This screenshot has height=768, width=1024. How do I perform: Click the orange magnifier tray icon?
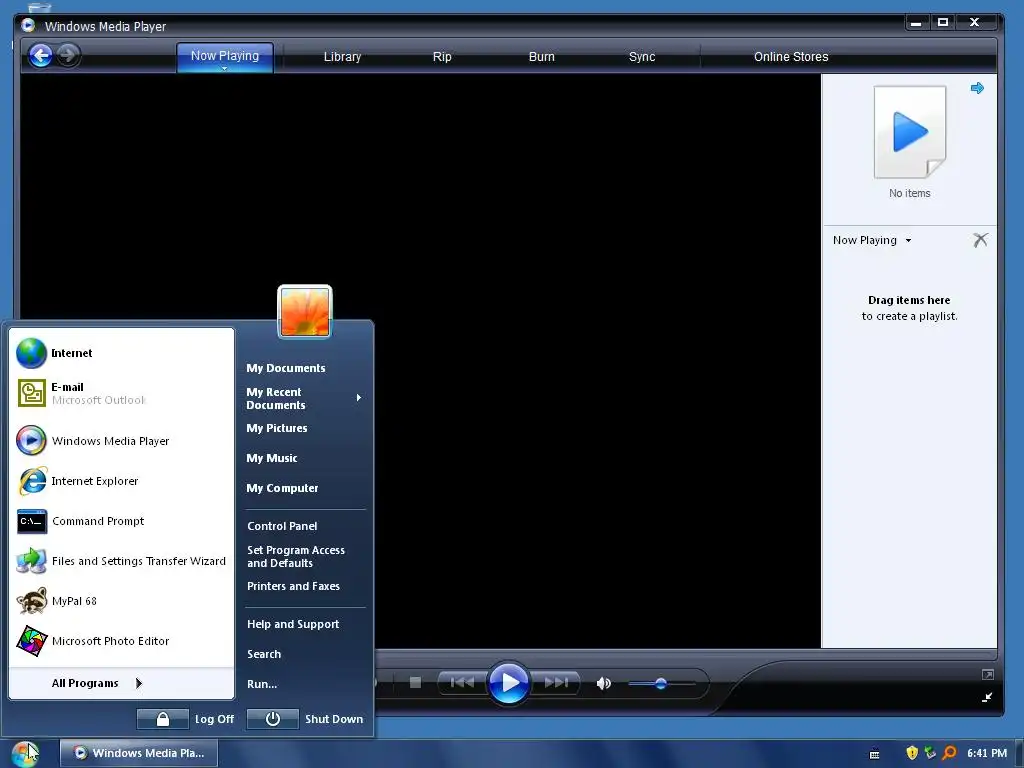coord(949,753)
